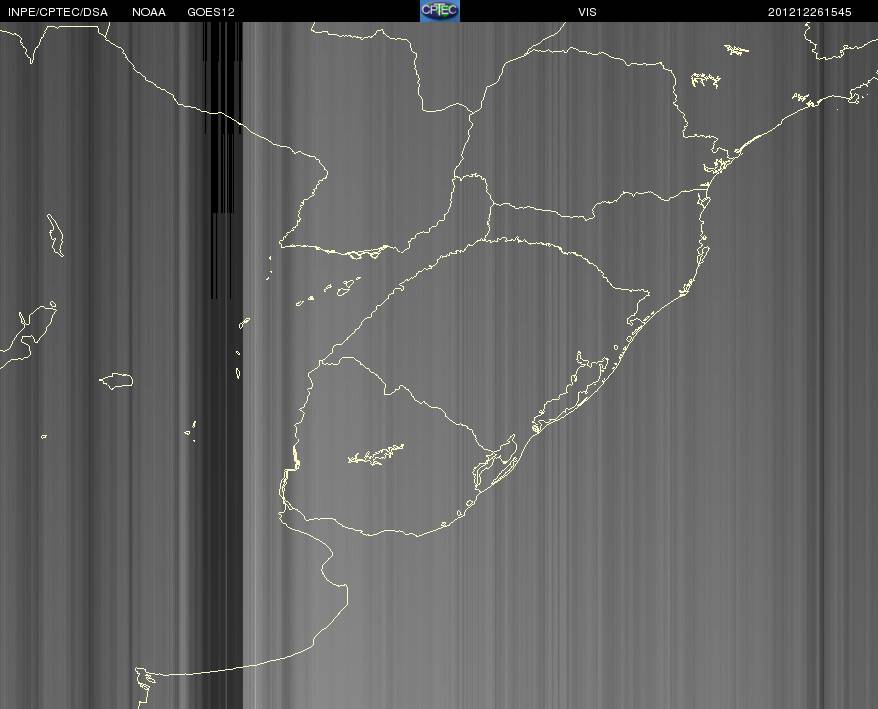Screen dimensions: 878x709
Task: Click the elongated island outline near the left edge
Action: pyautogui.click(x=55, y=235)
